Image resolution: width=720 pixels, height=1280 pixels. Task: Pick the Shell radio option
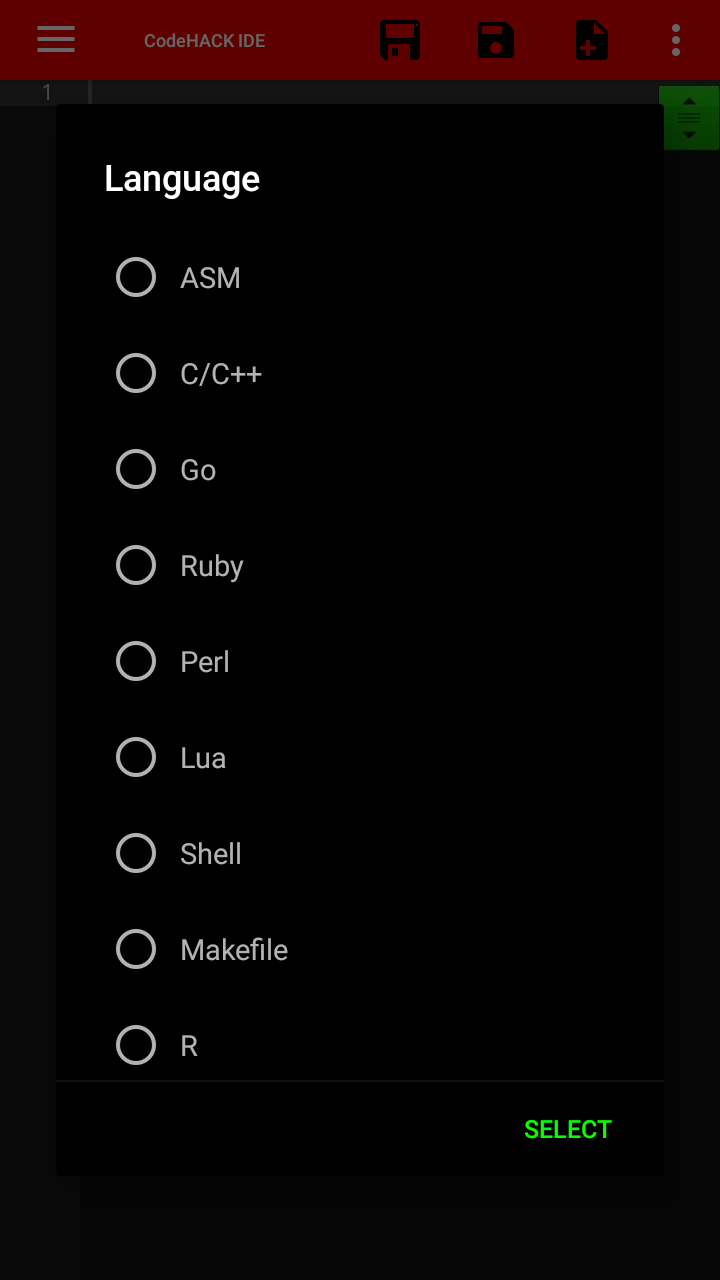point(136,854)
